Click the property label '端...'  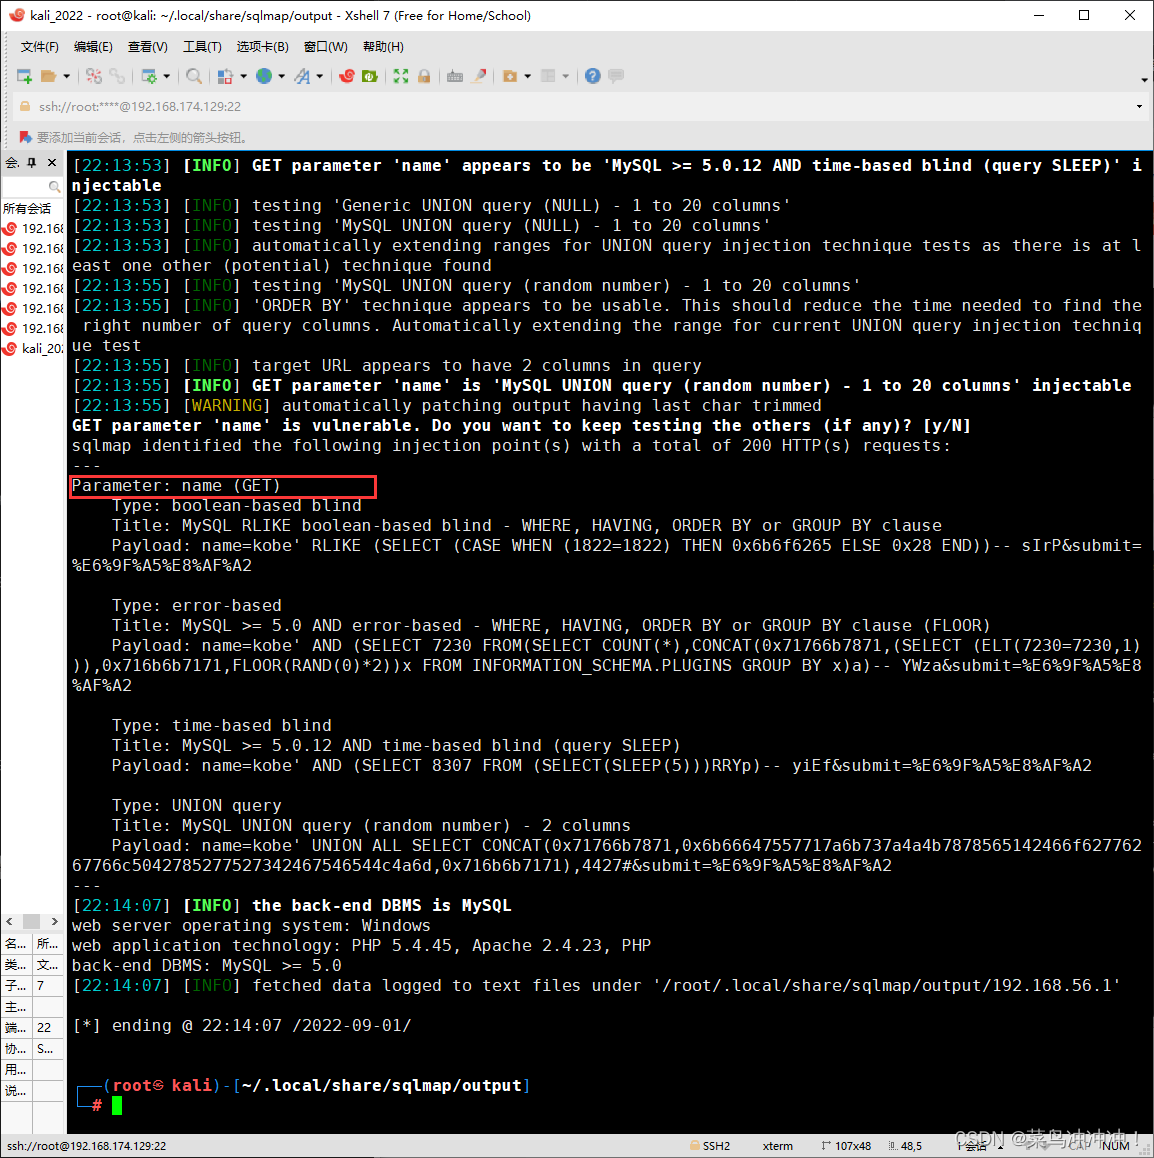click(x=16, y=1027)
